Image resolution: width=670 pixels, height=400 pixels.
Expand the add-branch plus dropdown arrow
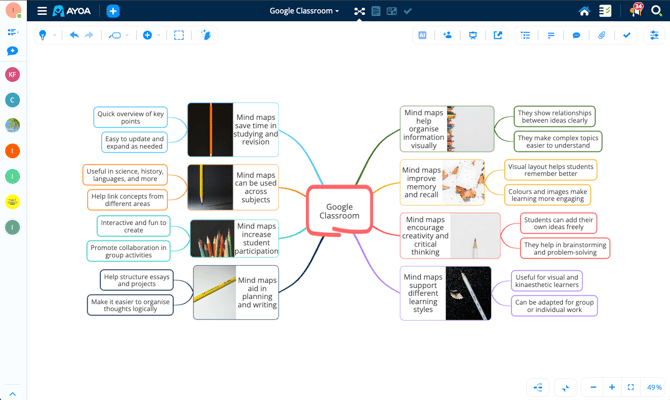[159, 36]
